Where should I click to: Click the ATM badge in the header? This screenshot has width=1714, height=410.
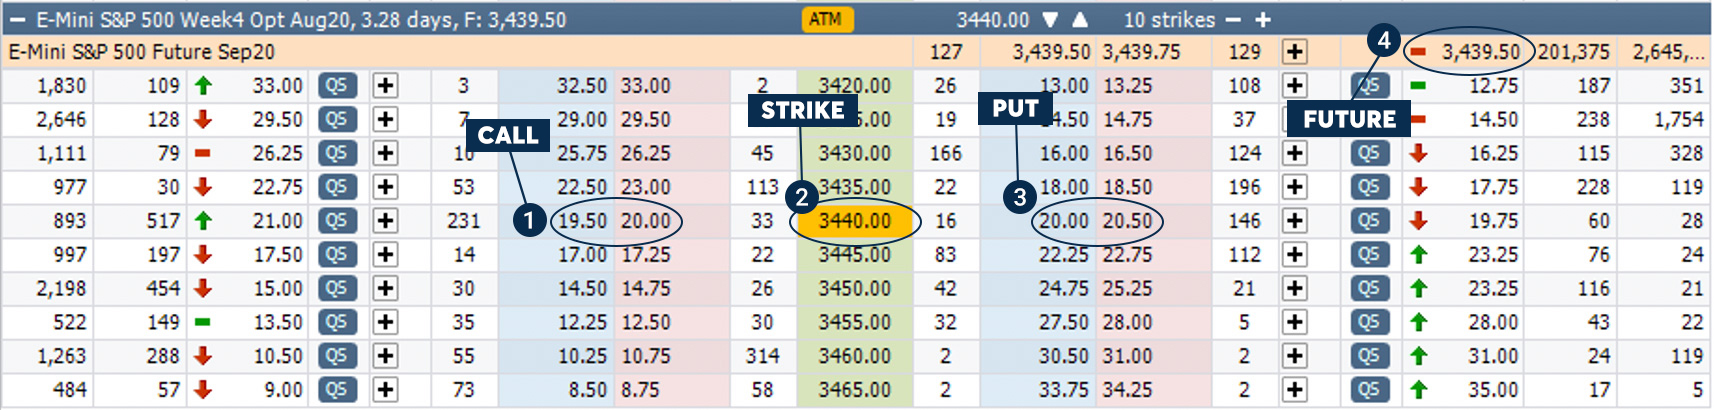(x=825, y=19)
